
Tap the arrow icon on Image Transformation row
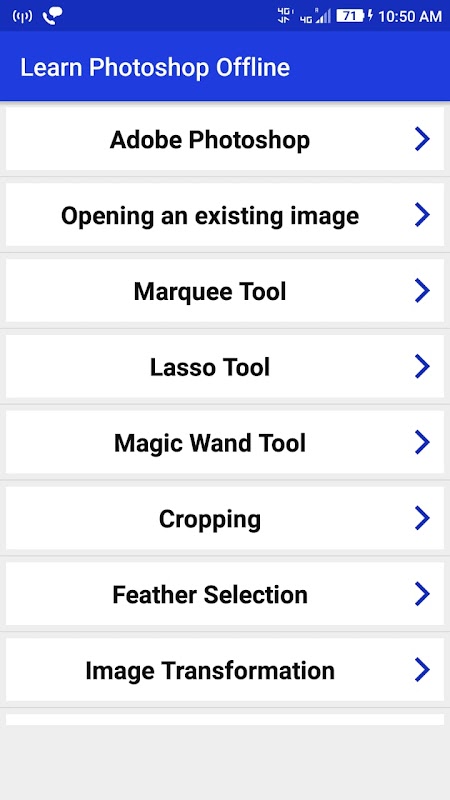click(x=422, y=670)
